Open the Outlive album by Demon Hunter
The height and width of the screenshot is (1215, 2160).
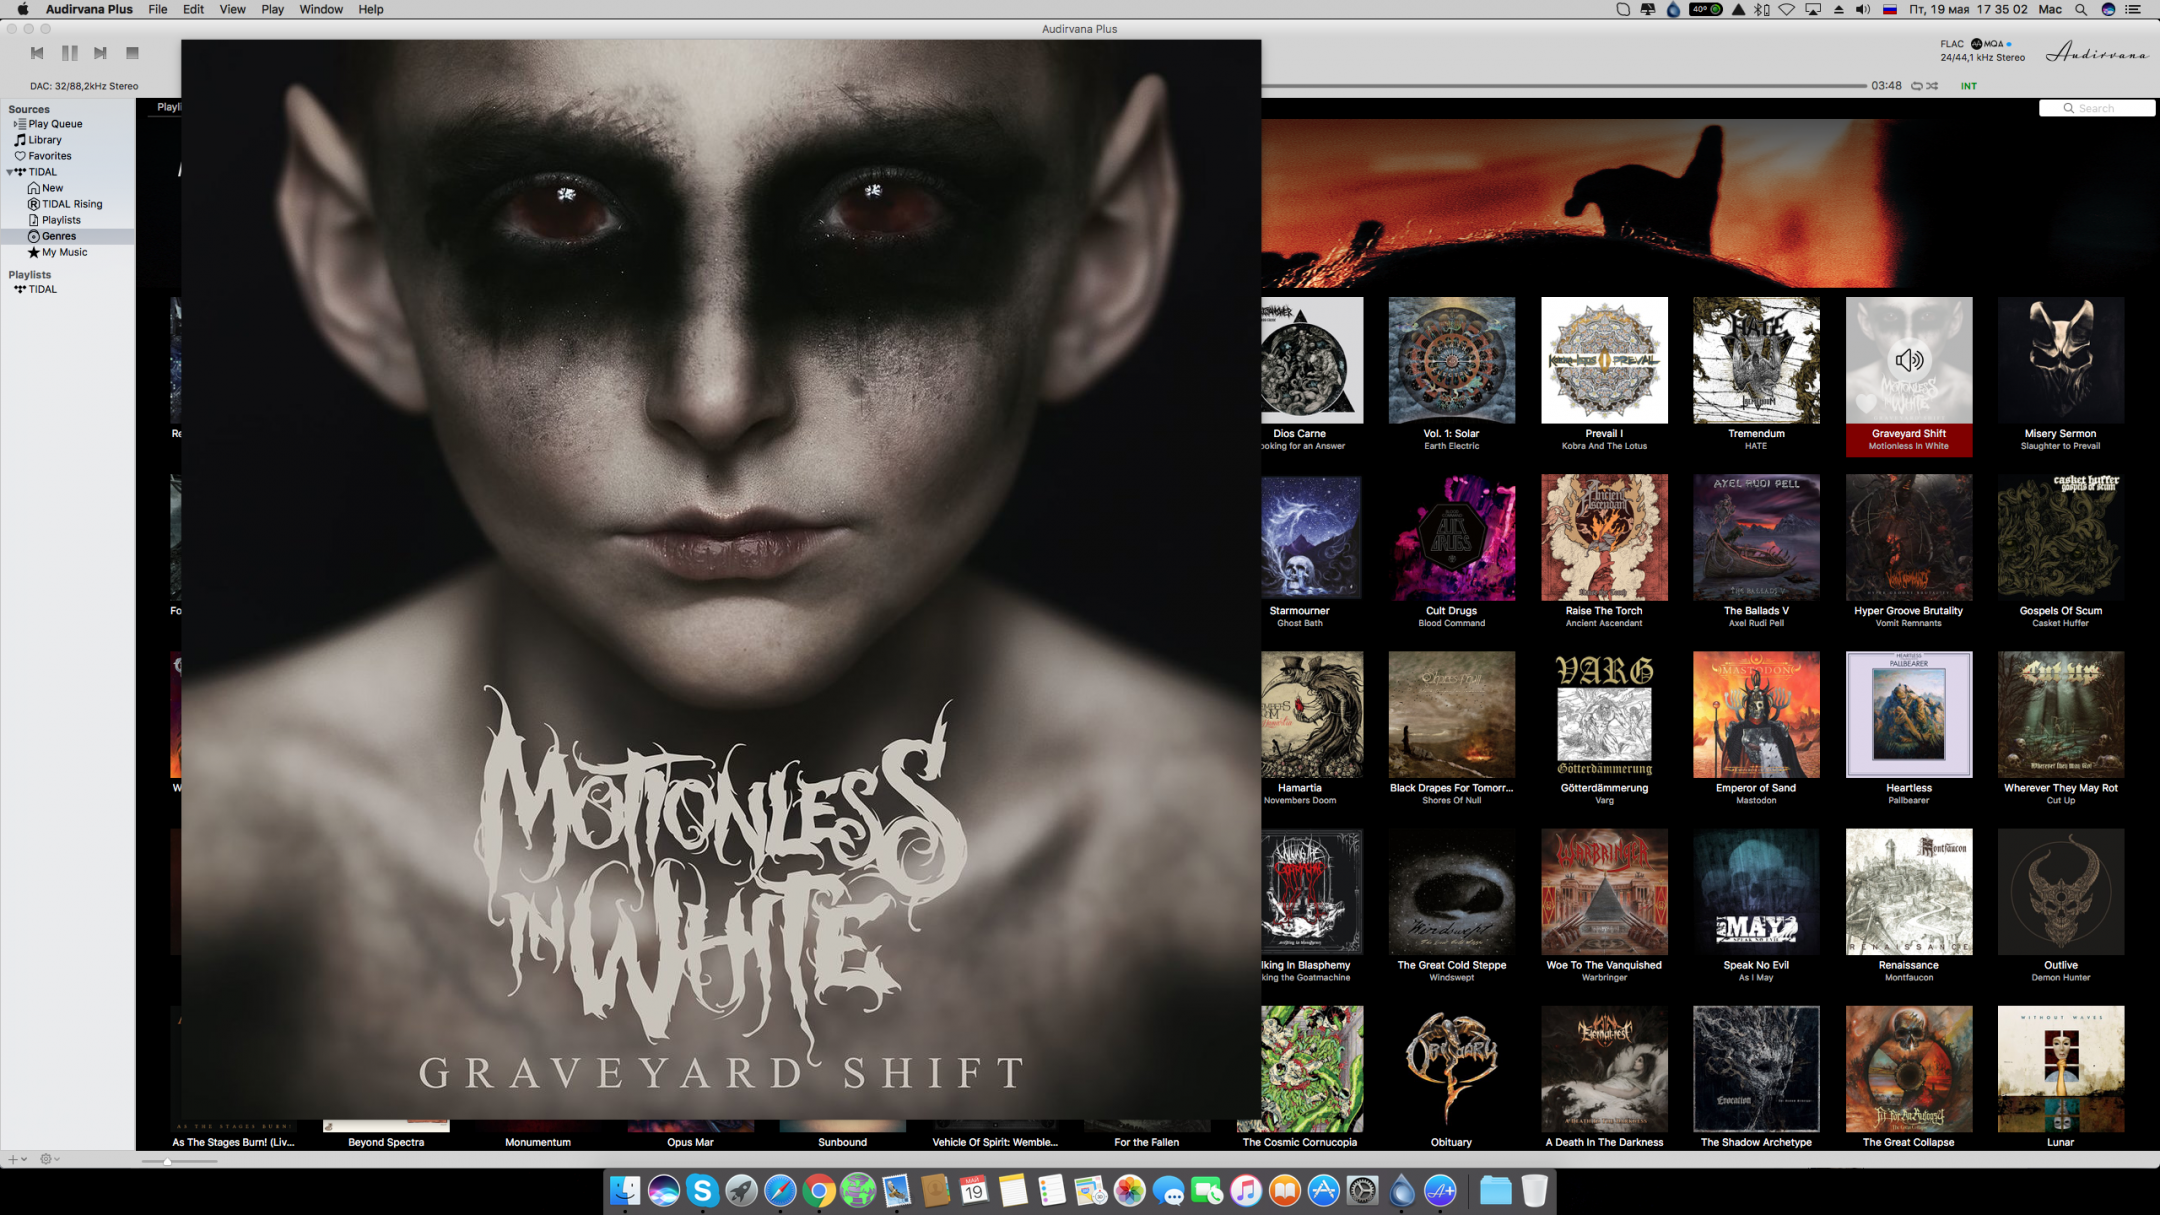[2061, 891]
